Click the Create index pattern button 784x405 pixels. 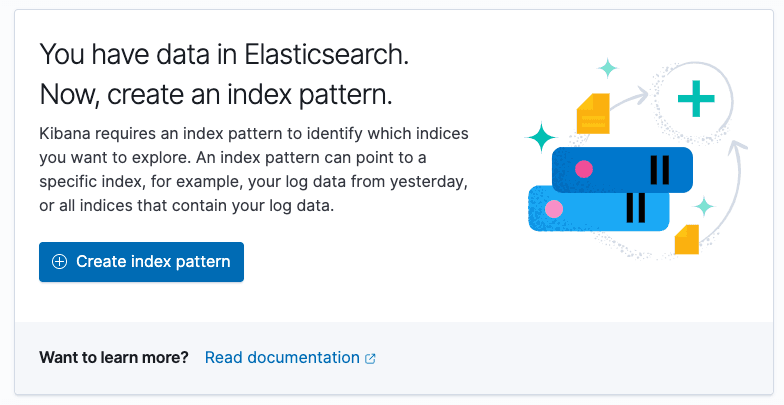[141, 262]
